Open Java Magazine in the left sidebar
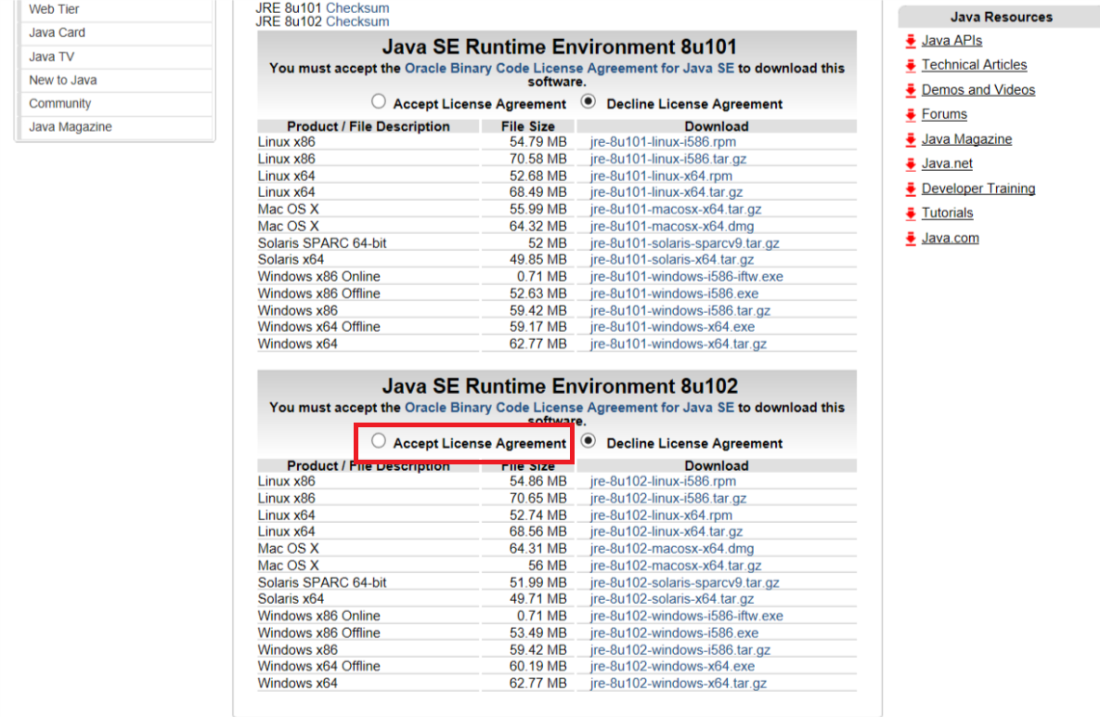The image size is (1100, 717). click(70, 126)
